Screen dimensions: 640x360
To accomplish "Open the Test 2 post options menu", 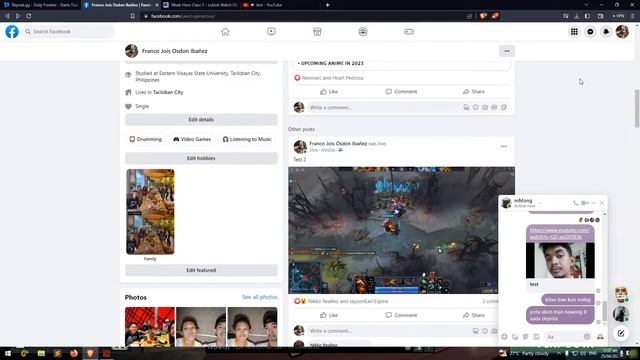I will coord(504,147).
